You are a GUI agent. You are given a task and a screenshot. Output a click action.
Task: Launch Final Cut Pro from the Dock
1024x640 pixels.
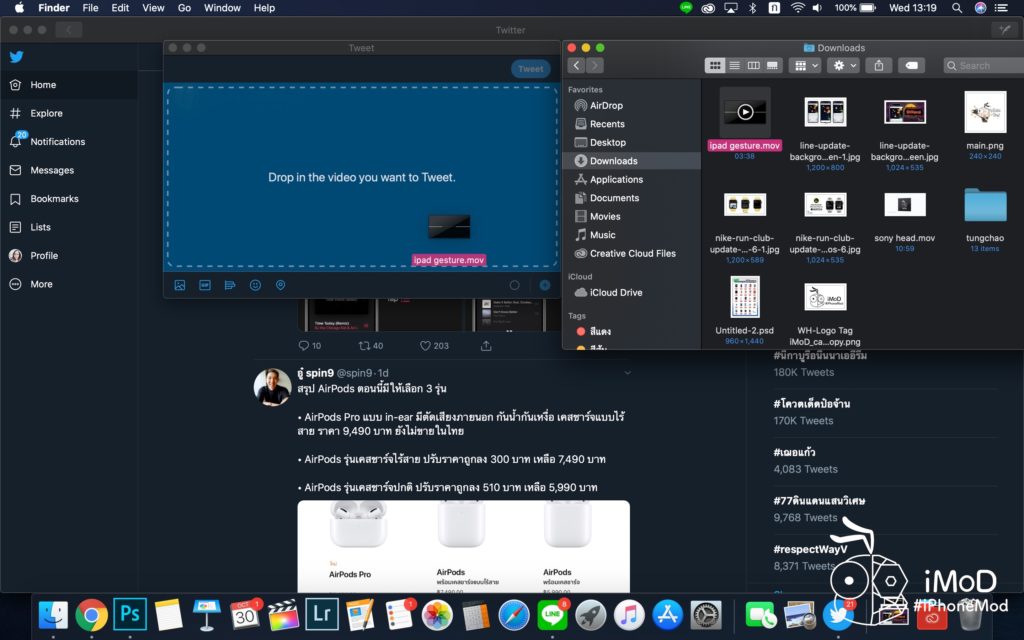coord(283,615)
